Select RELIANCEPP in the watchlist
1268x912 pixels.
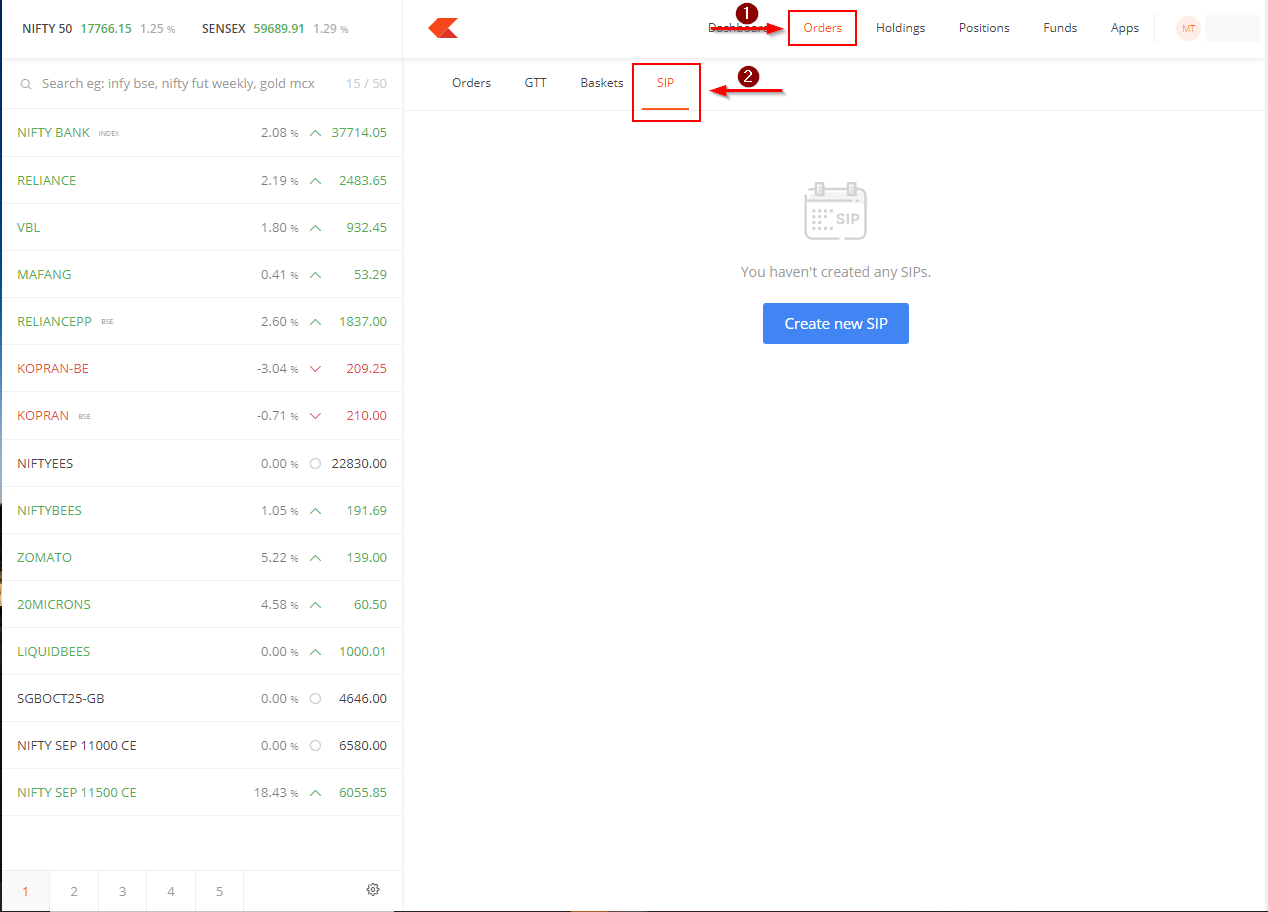[202, 322]
